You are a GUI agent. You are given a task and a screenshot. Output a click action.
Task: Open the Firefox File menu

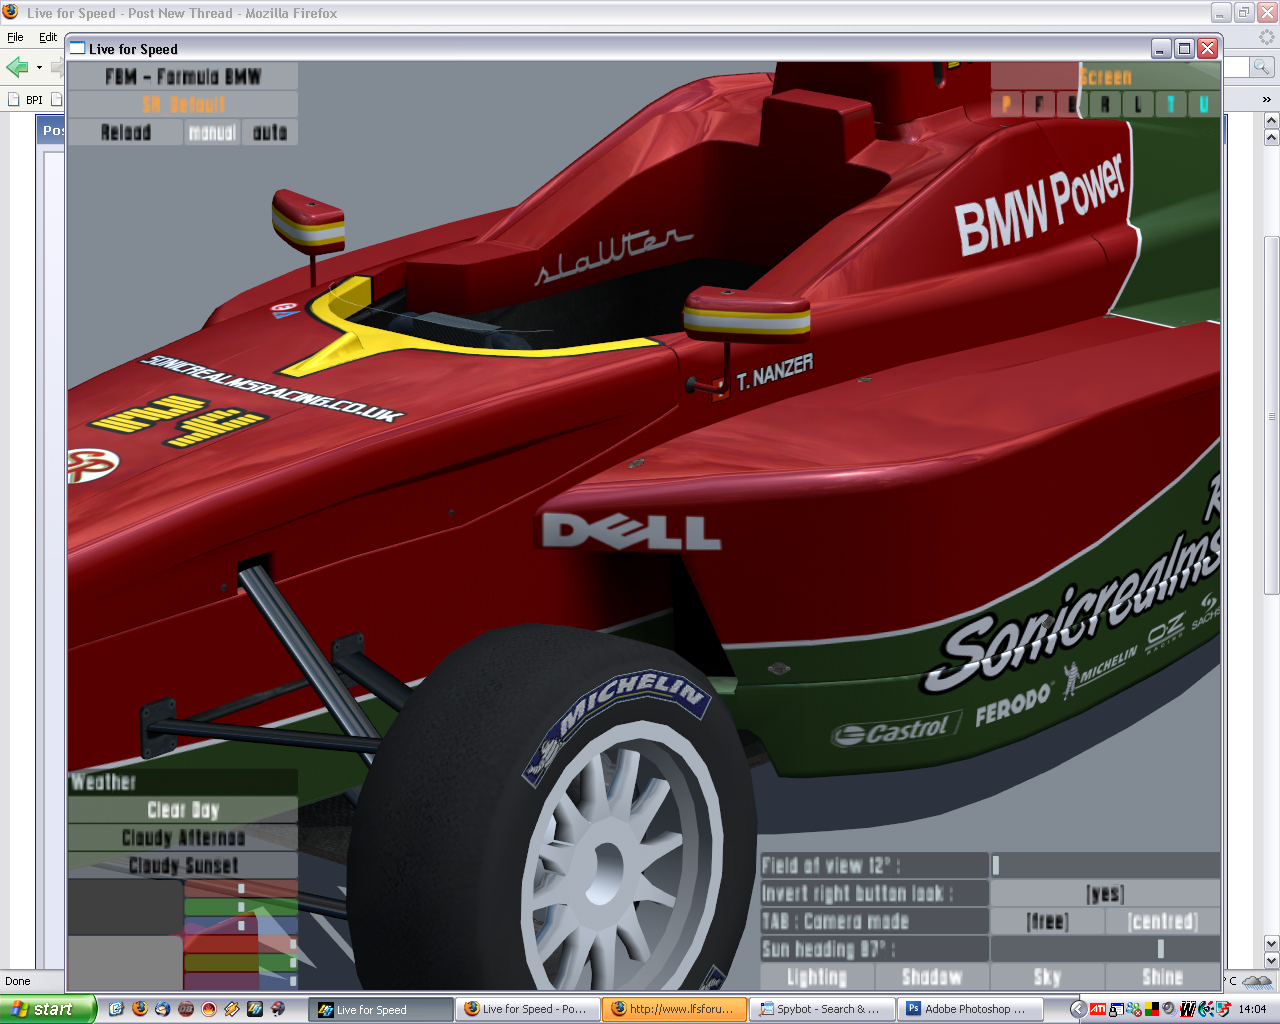pos(15,37)
